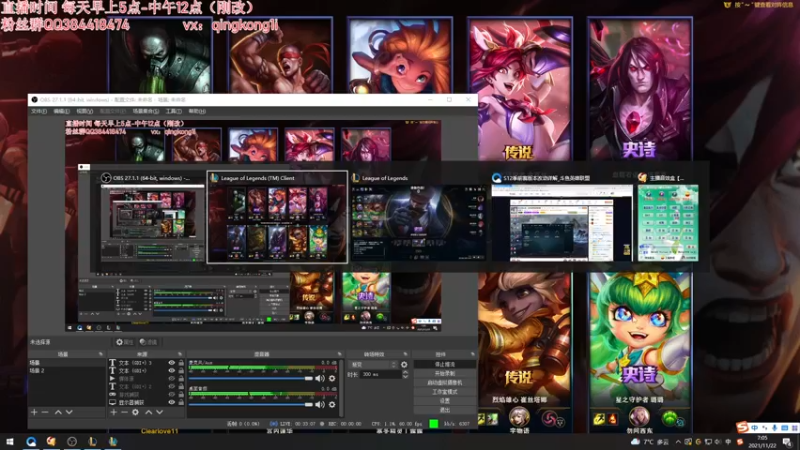The height and width of the screenshot is (450, 800).
Task: Click the start virtual camera button
Action: tap(444, 383)
